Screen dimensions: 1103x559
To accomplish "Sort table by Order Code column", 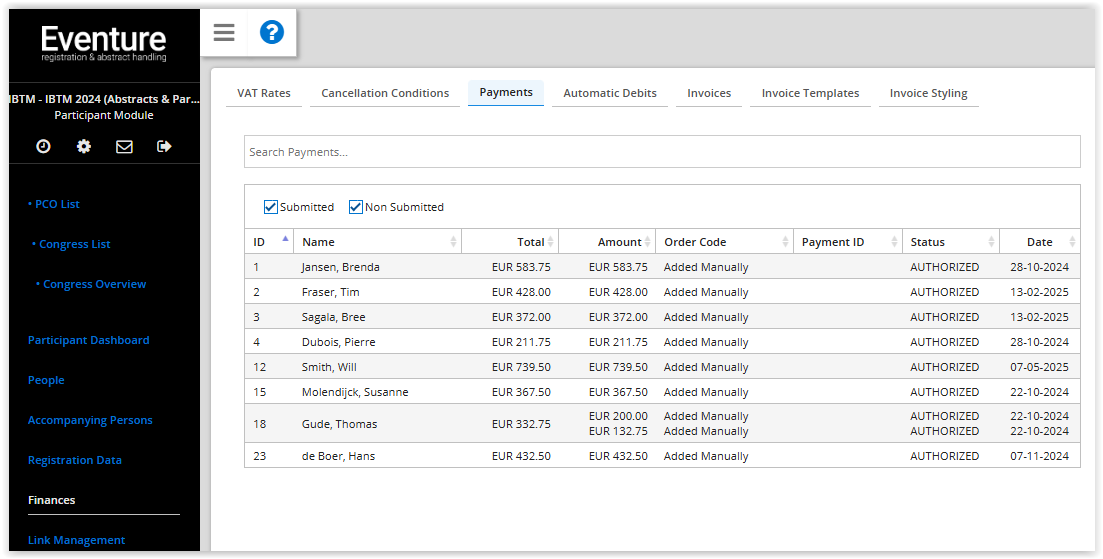I will click(725, 242).
